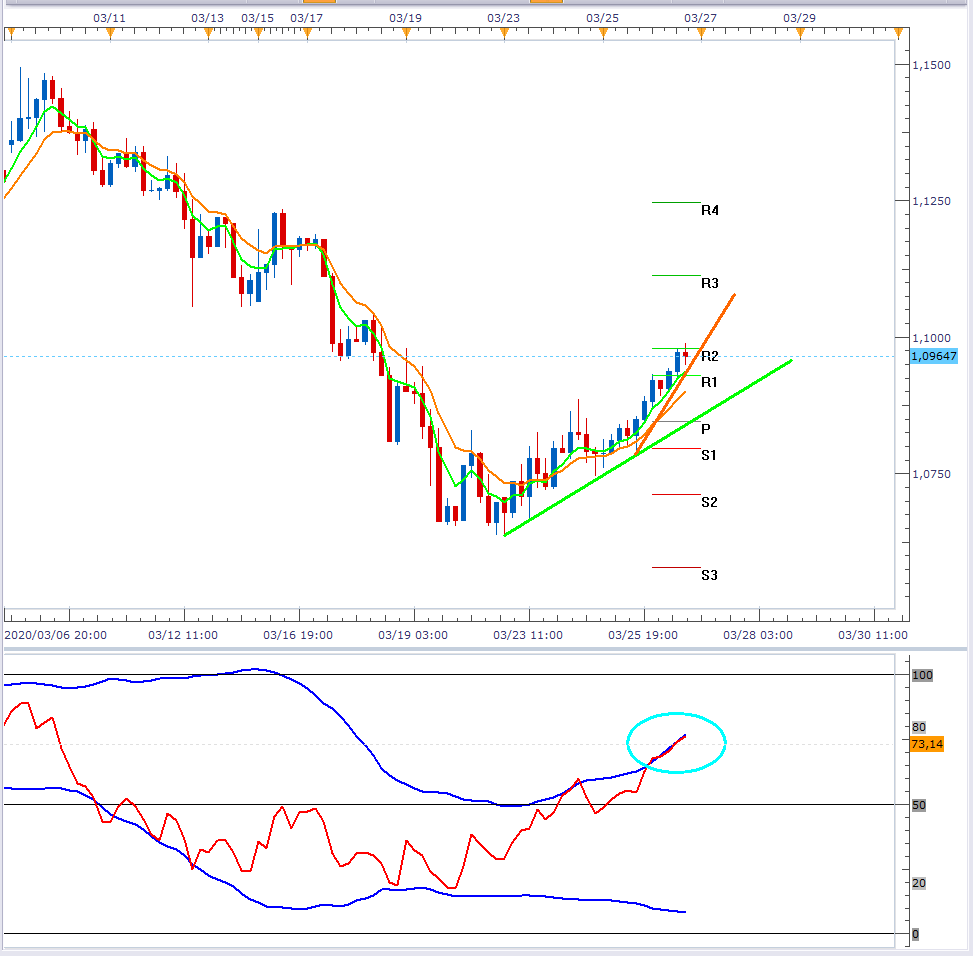This screenshot has height=956, width=973.
Task: Select the S2 pivot support label
Action: tap(709, 503)
